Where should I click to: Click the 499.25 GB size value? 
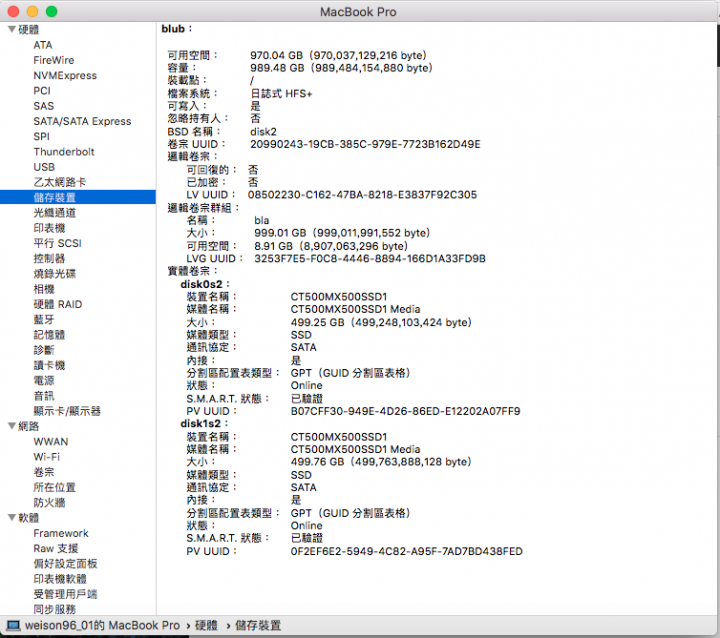(381, 322)
